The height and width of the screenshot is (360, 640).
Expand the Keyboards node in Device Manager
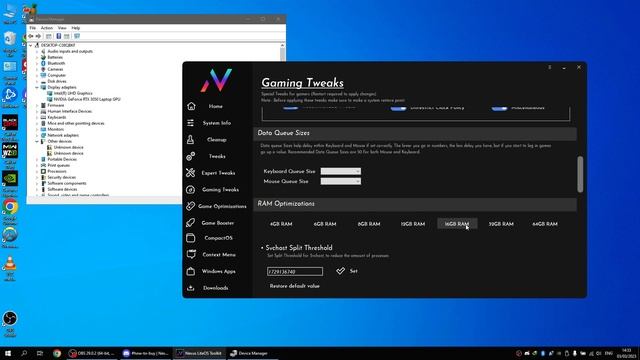click(37, 117)
